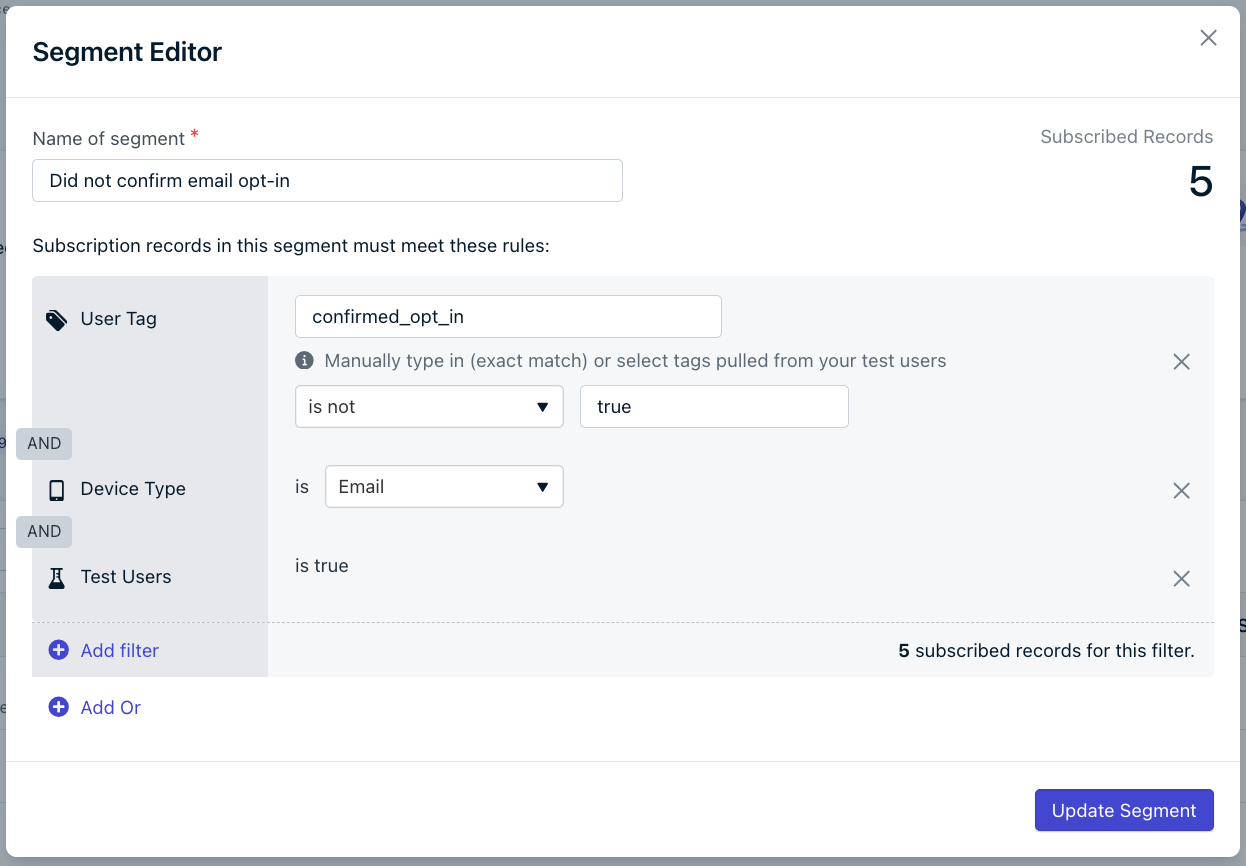Click the User Tag icon

(57, 320)
